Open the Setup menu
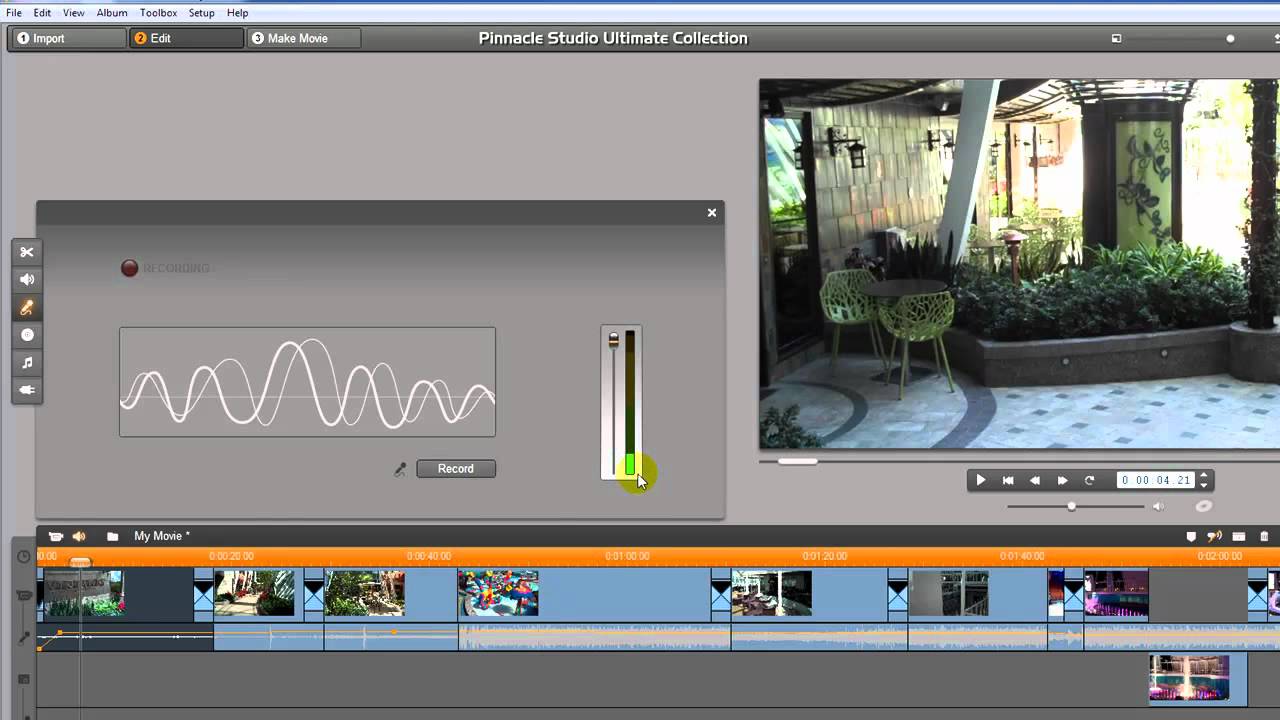This screenshot has width=1280, height=720. (202, 13)
